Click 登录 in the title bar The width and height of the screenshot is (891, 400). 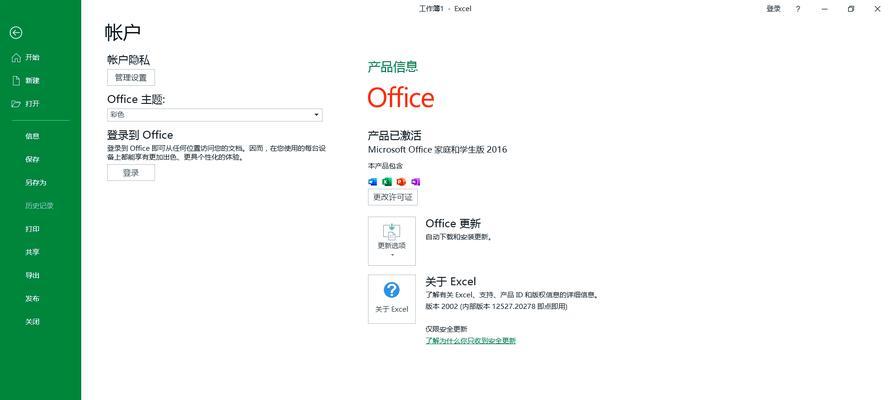click(x=773, y=9)
